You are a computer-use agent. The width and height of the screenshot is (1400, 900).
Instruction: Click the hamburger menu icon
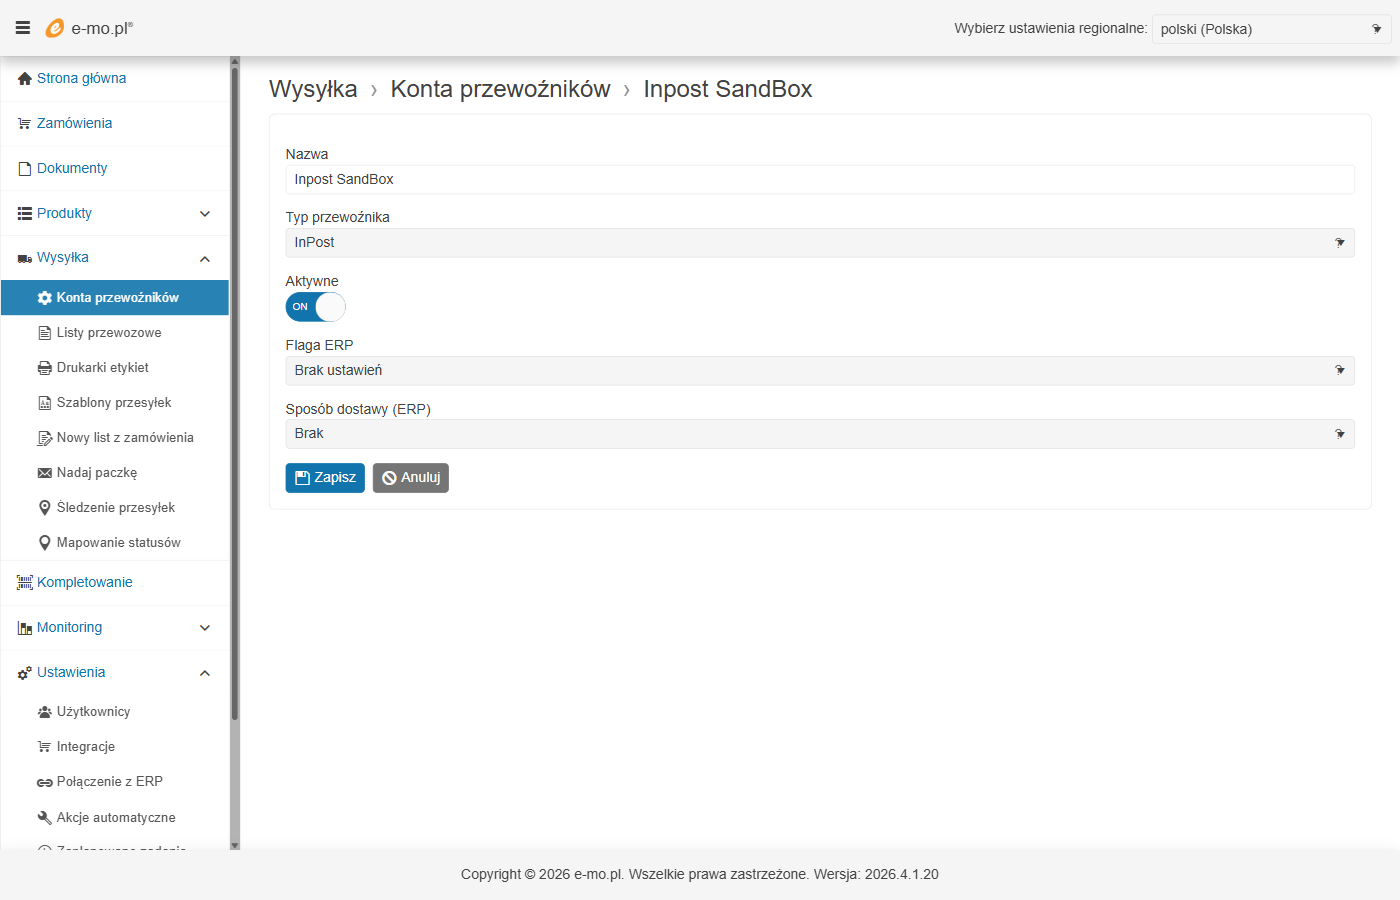click(22, 28)
